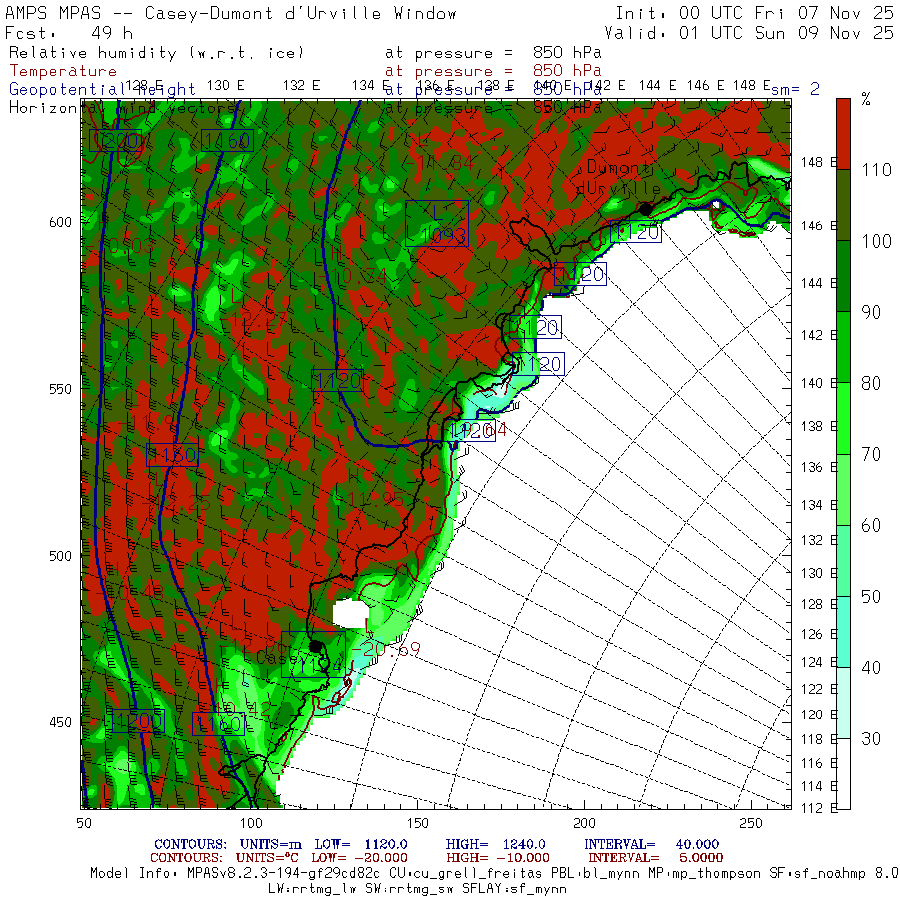900x900 pixels.
Task: Click the 'LW:rrtmg_lw' text on the bottom line
Action: click(311, 889)
